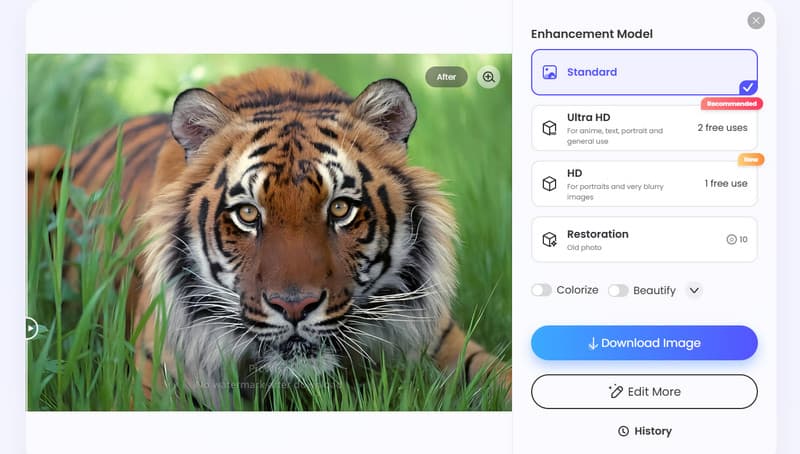Click the checkmark on the Standard card

pyautogui.click(x=748, y=87)
